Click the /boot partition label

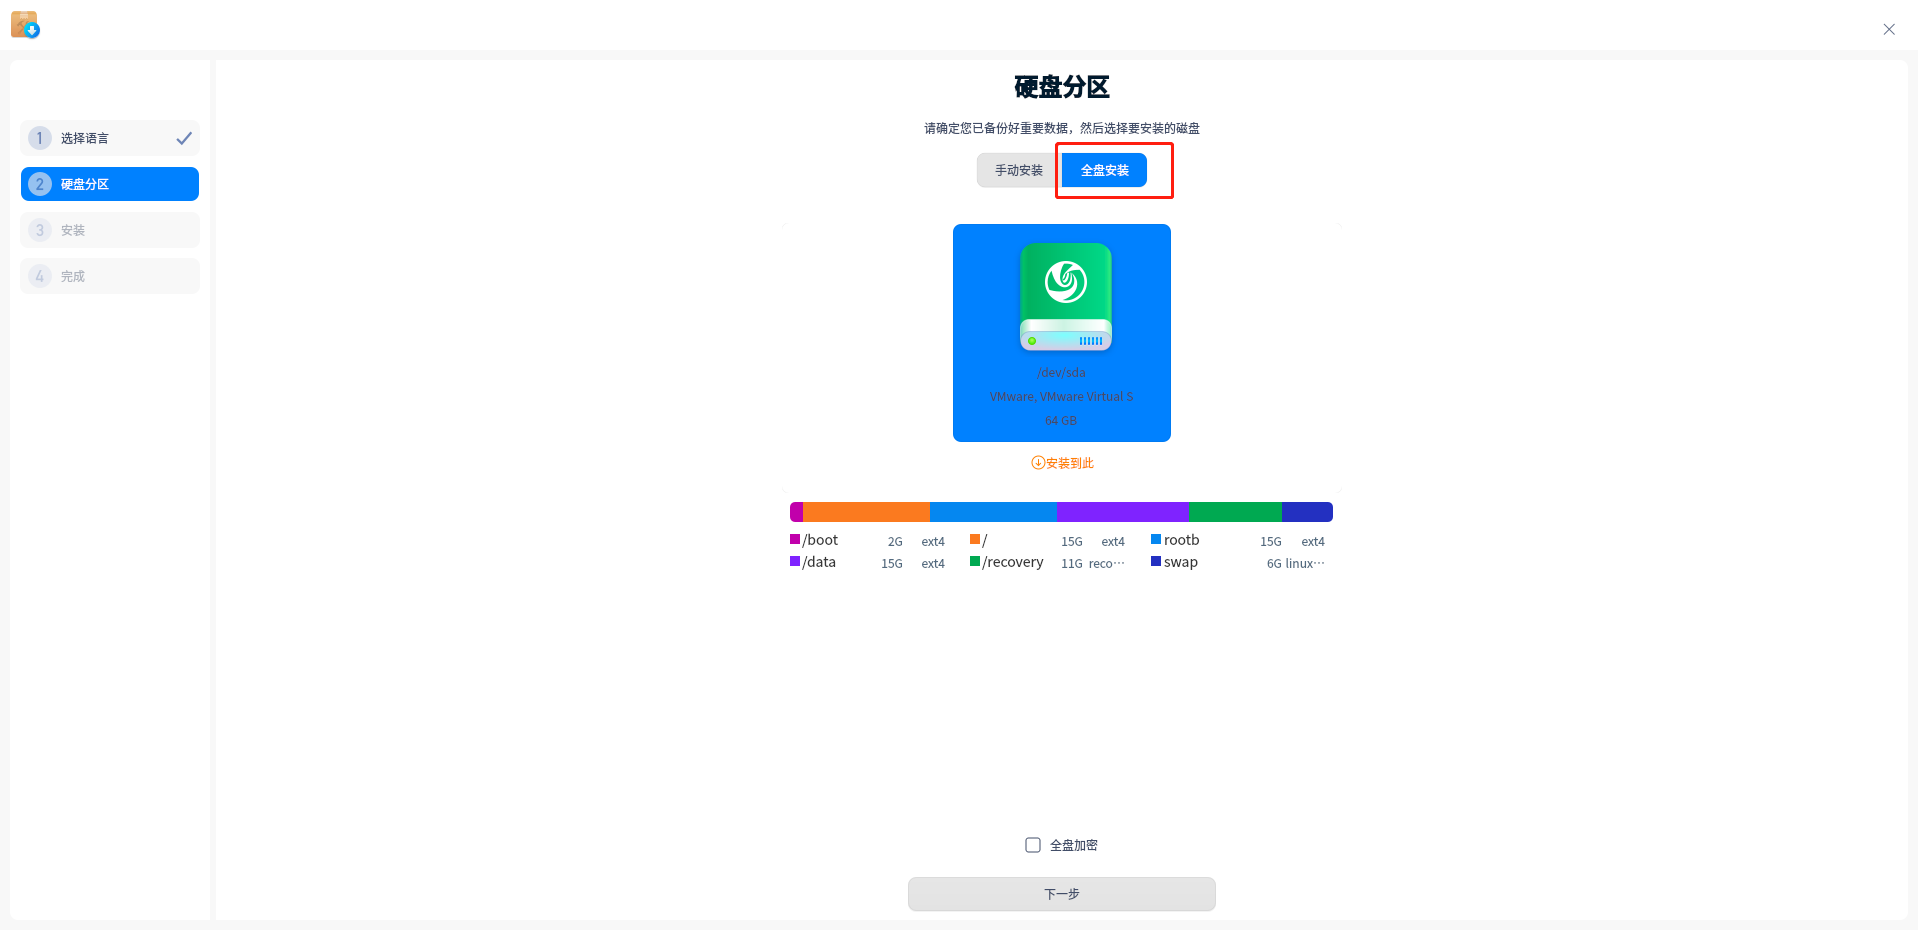click(821, 540)
